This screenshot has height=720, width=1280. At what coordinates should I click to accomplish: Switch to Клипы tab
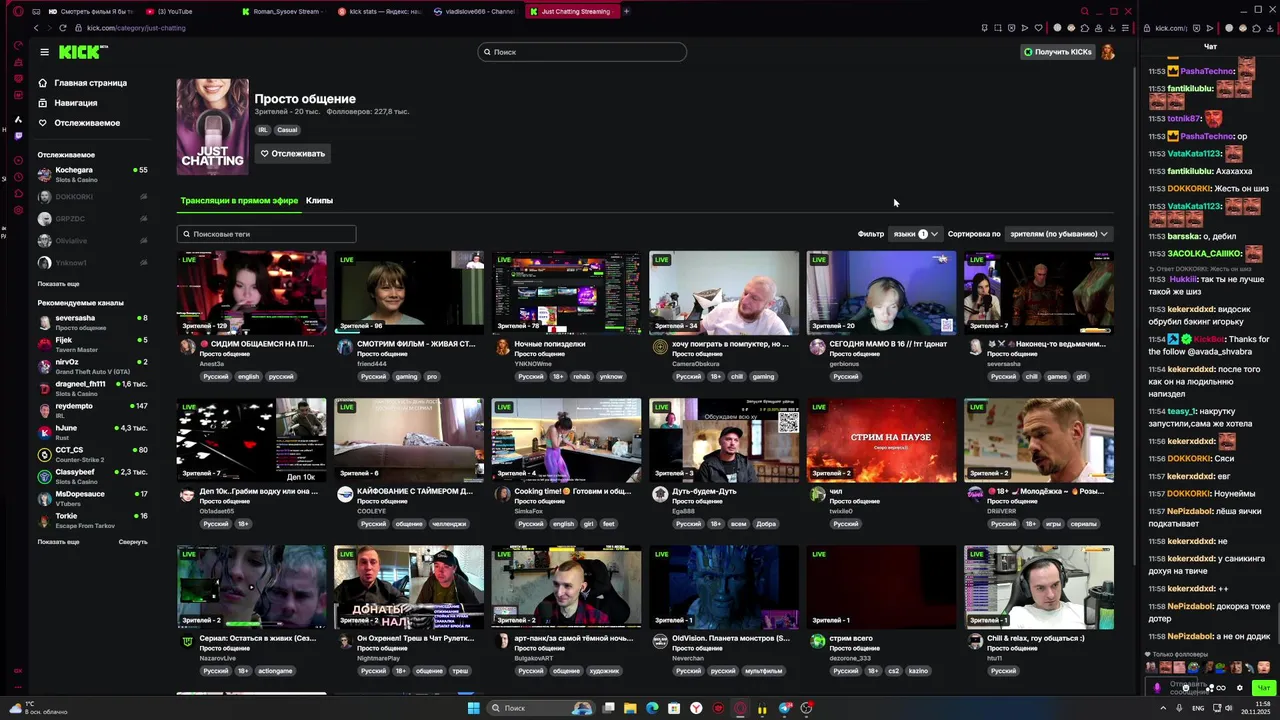coord(319,200)
